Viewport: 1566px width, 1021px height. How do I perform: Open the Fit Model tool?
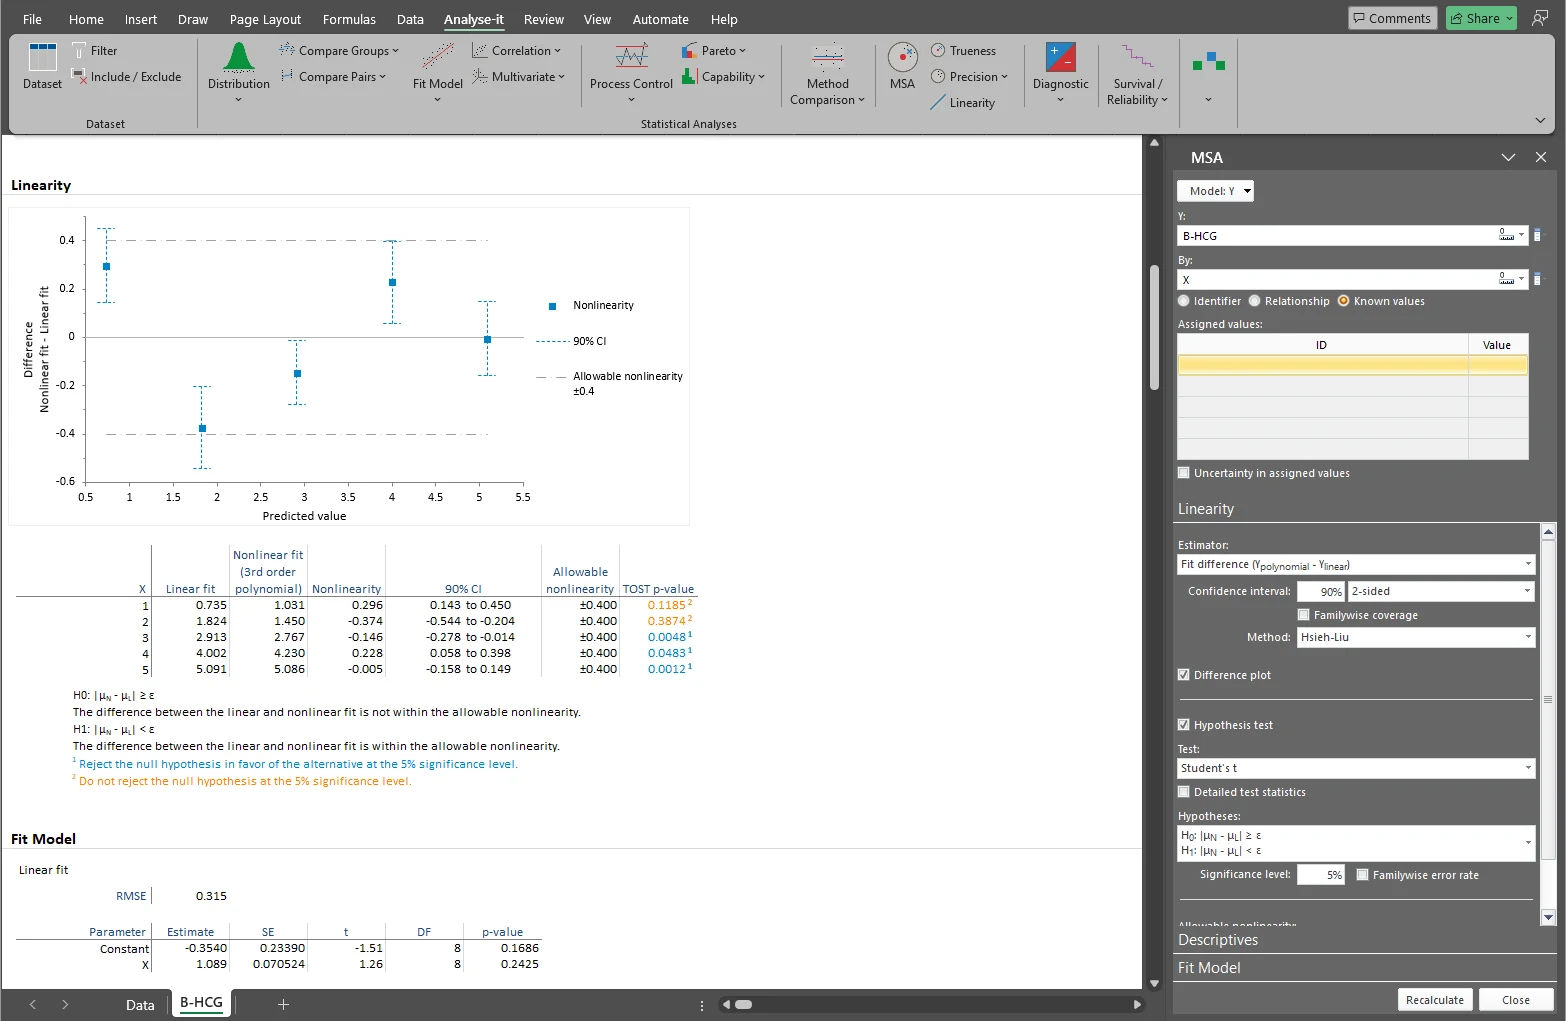[437, 72]
